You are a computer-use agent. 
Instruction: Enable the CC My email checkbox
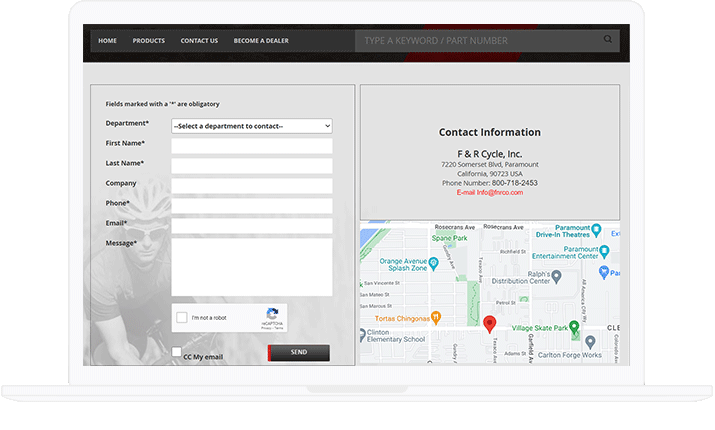tap(177, 353)
